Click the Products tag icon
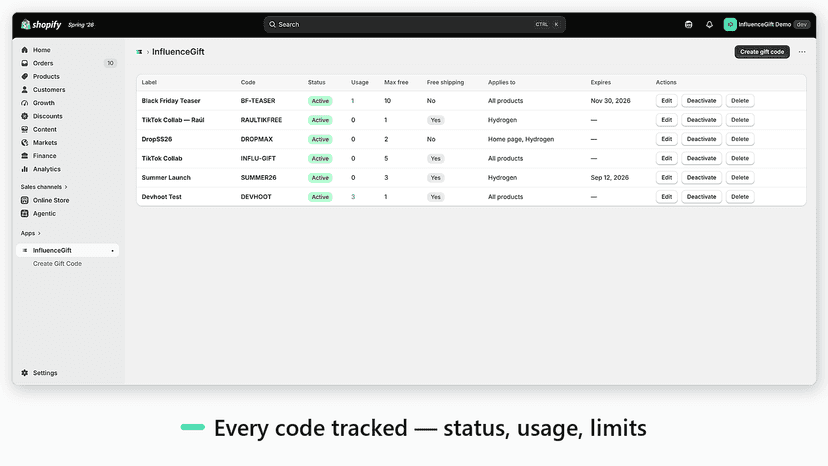This screenshot has height=466, width=828. 24,76
